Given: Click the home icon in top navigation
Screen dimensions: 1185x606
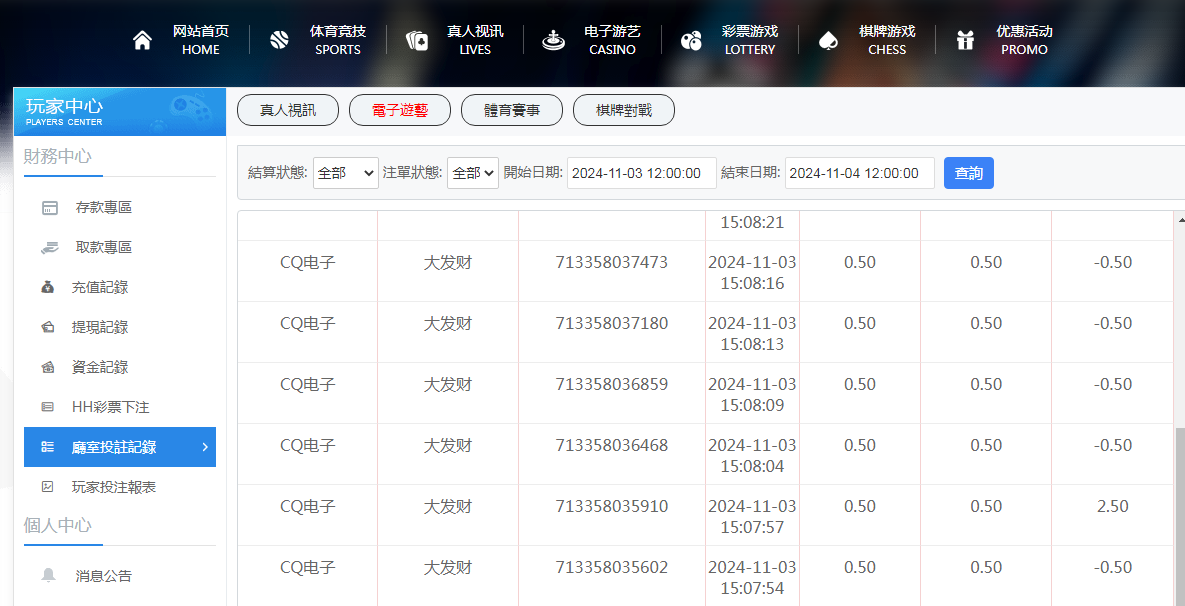Looking at the screenshot, I should tap(143, 41).
